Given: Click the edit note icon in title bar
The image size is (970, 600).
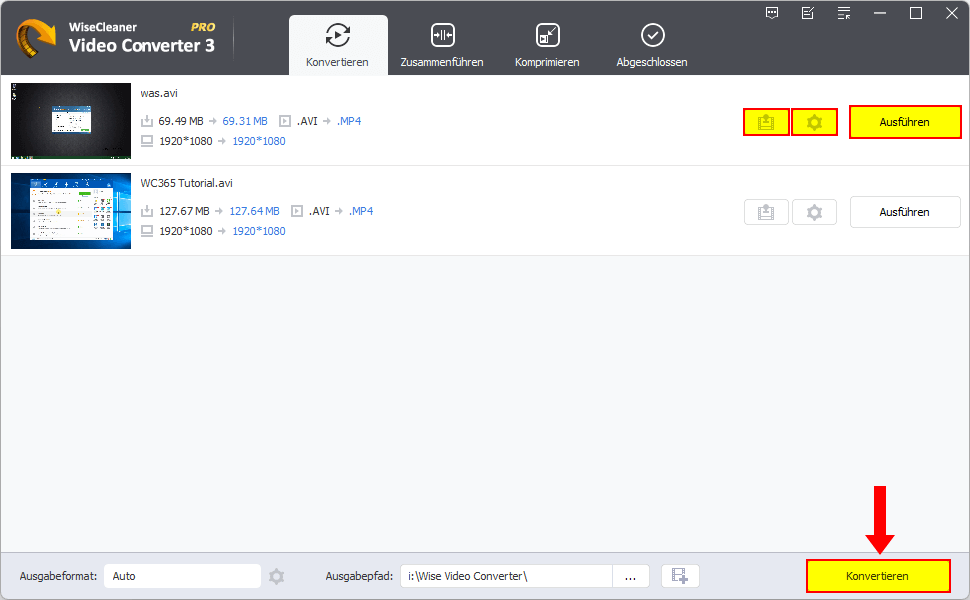Looking at the screenshot, I should click(x=808, y=13).
